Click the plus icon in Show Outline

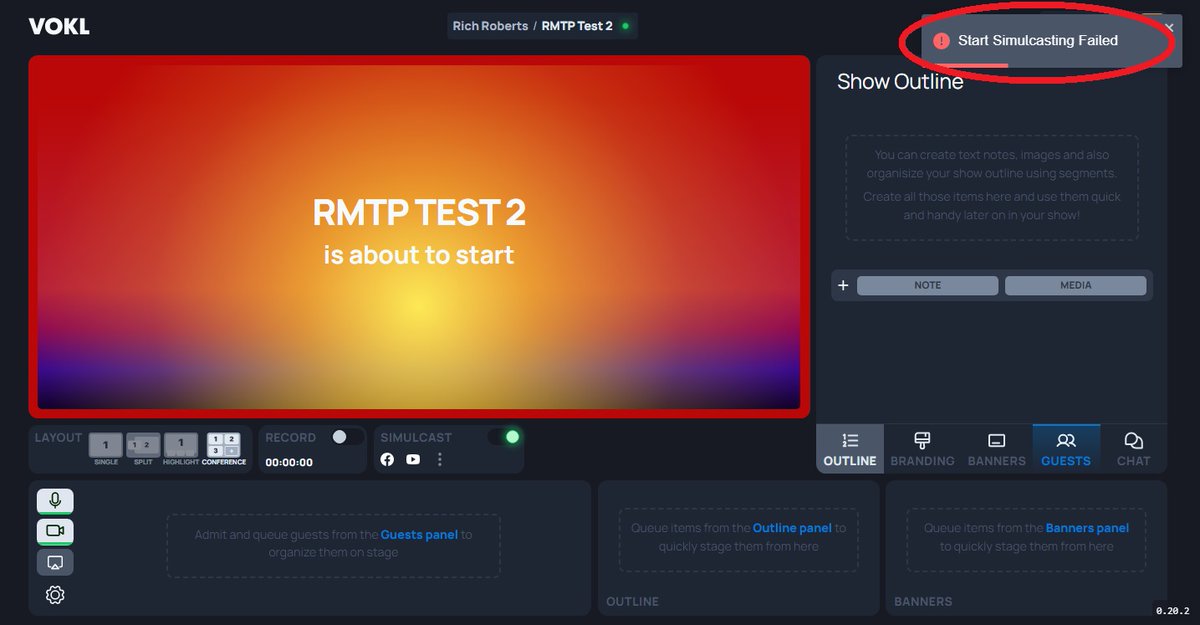pos(843,285)
